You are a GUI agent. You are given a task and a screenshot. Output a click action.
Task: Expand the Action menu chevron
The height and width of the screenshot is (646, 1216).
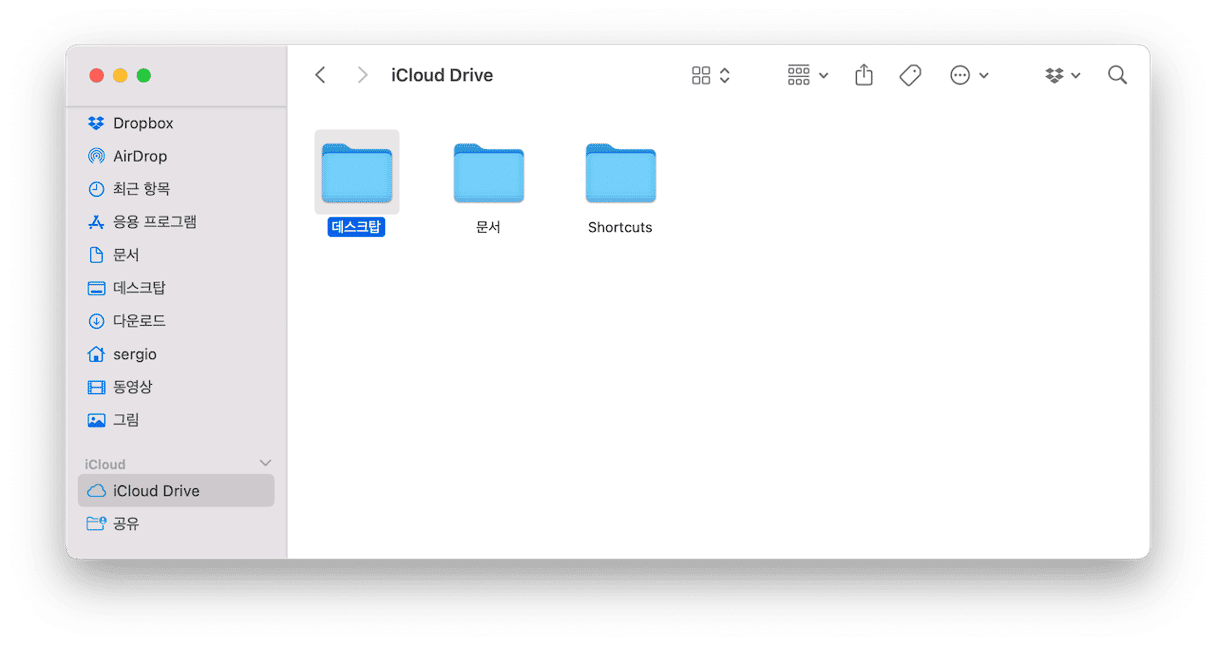pos(984,76)
